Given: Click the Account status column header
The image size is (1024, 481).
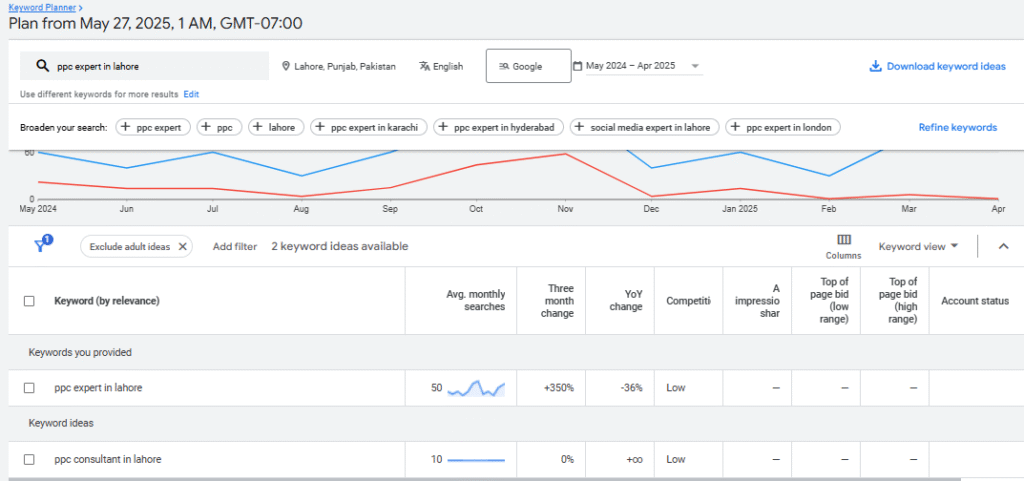Looking at the screenshot, I should click(974, 301).
